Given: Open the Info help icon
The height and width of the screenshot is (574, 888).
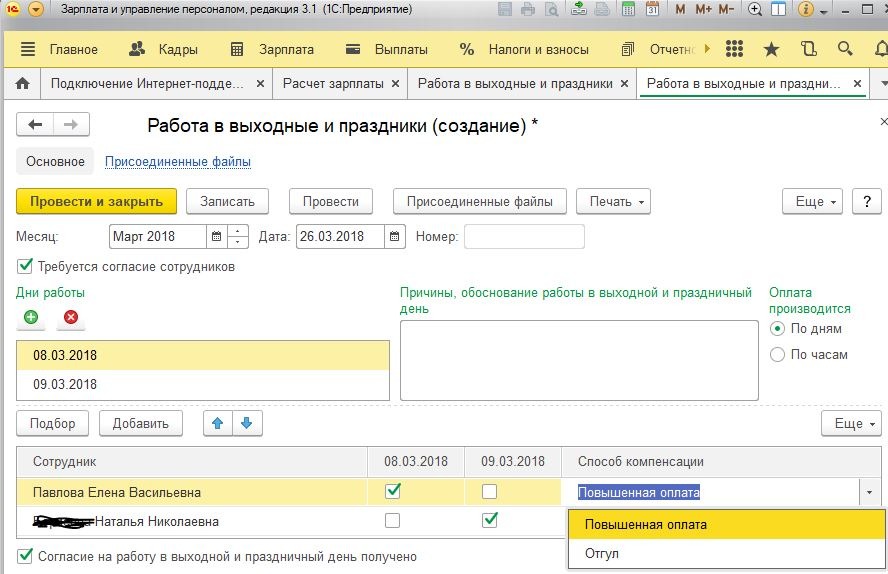Looking at the screenshot, I should 805,9.
